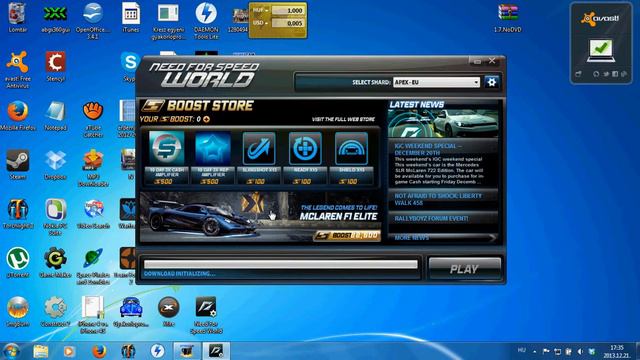
Task: Open the Steam desktop icon
Action: [x=18, y=165]
